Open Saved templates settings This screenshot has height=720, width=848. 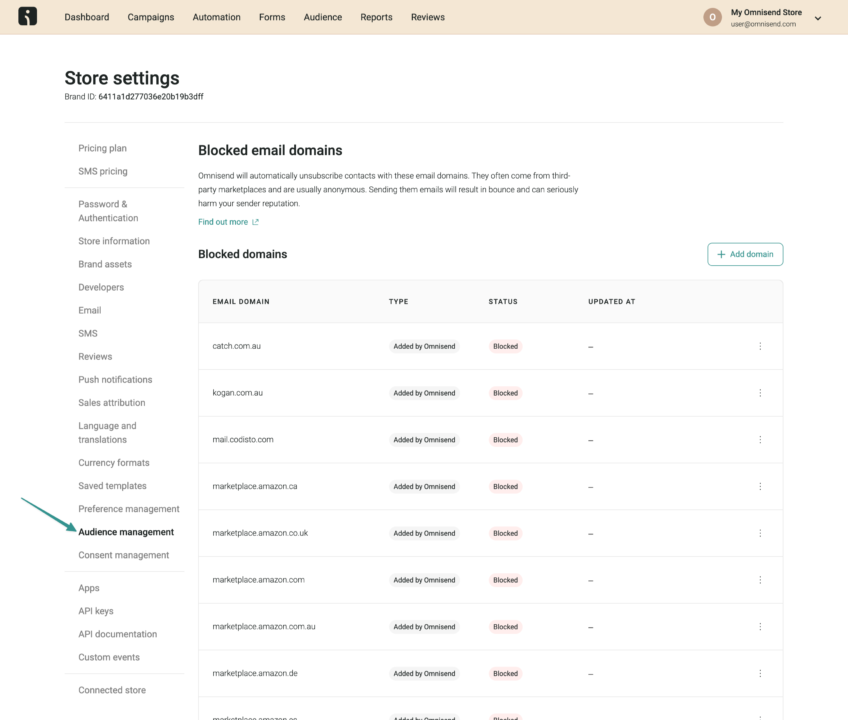pyautogui.click(x=112, y=486)
